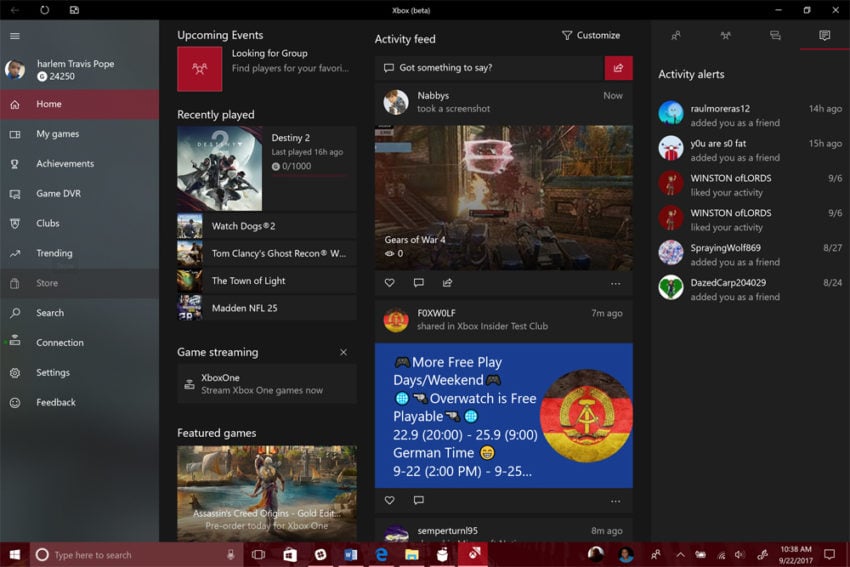
Task: Comment on F0XW0LF's post
Action: pos(418,500)
